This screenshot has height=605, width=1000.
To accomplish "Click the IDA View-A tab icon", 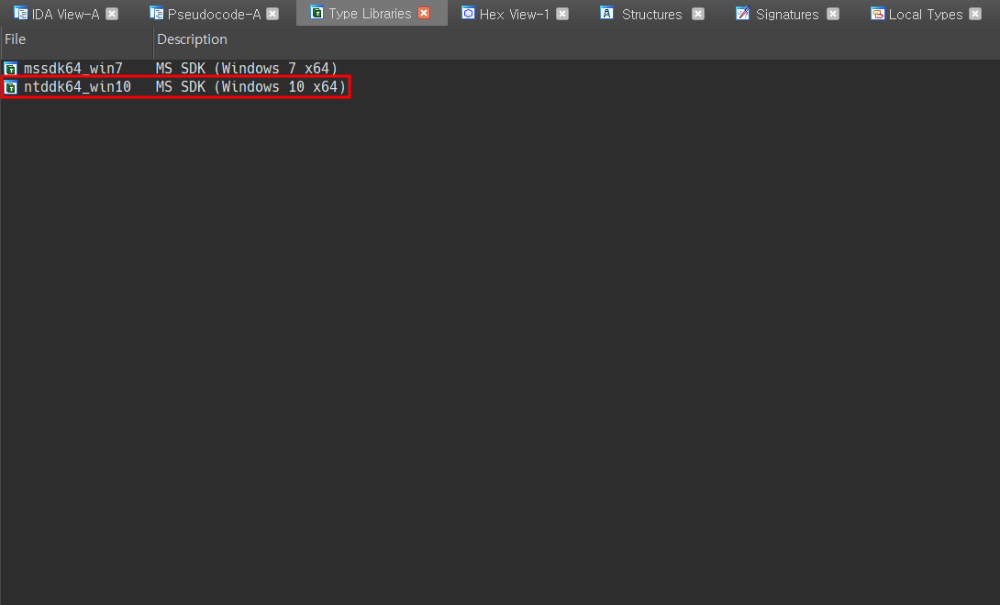I will [x=20, y=13].
